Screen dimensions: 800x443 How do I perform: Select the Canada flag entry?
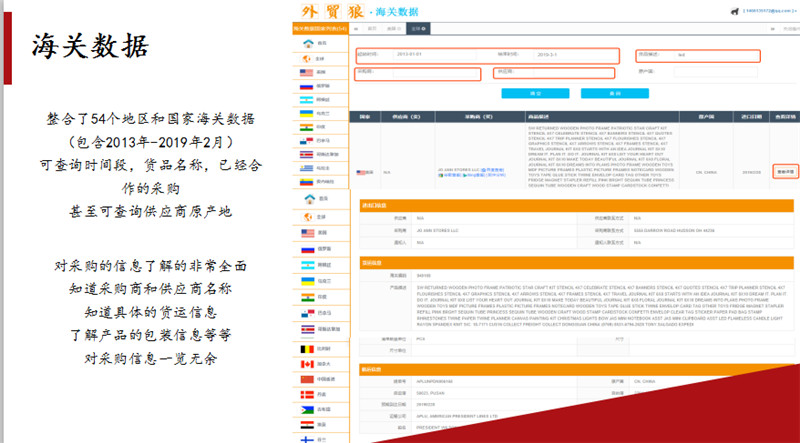point(307,364)
